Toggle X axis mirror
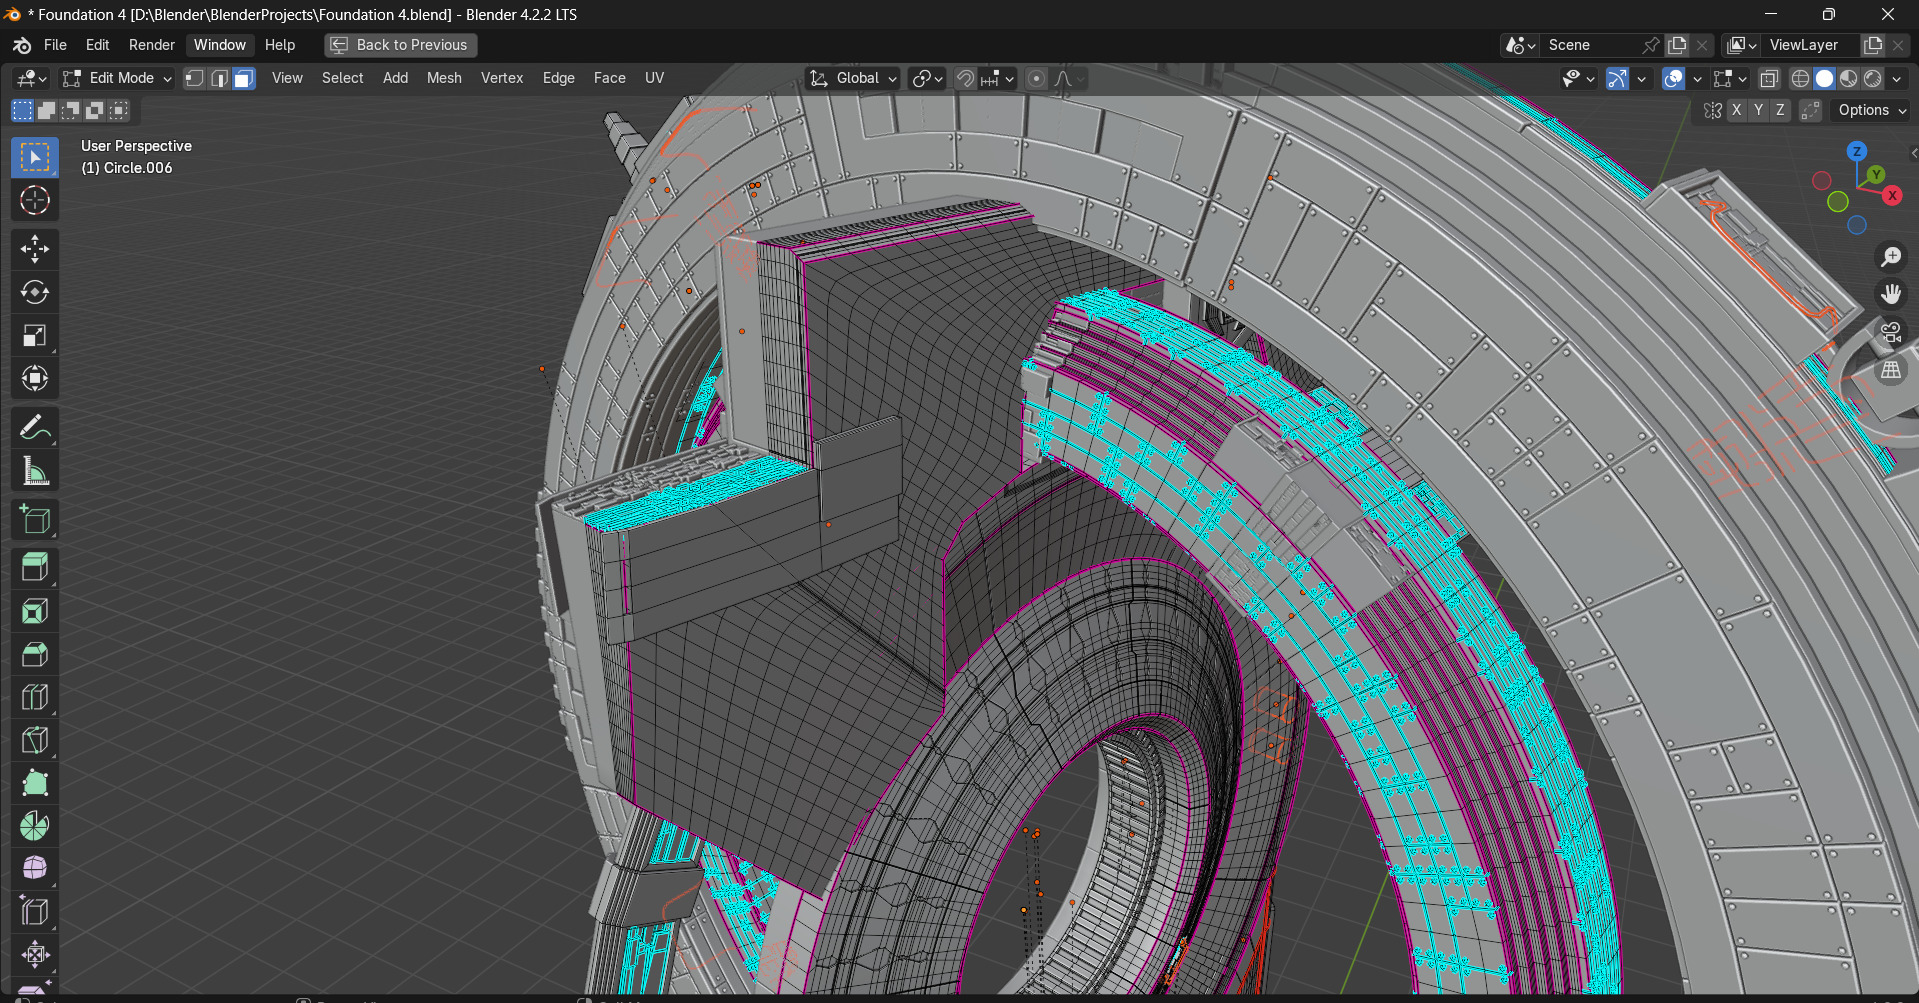 [1737, 110]
